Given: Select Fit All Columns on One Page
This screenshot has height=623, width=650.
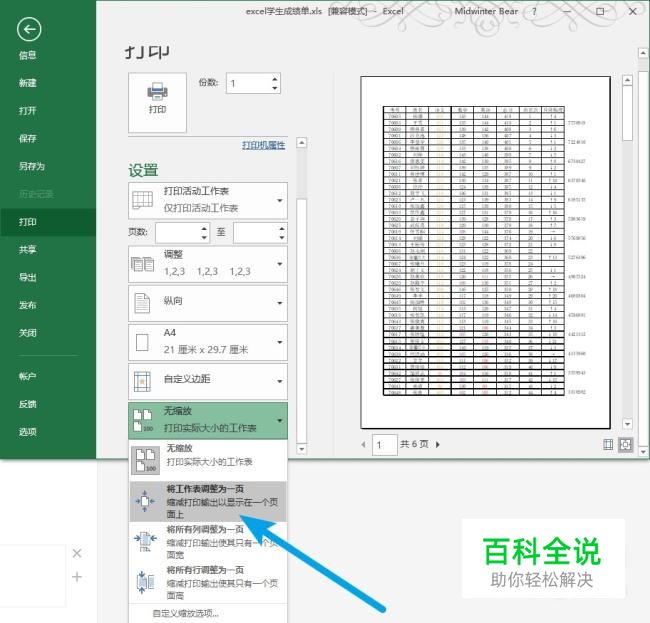Looking at the screenshot, I should [x=208, y=542].
